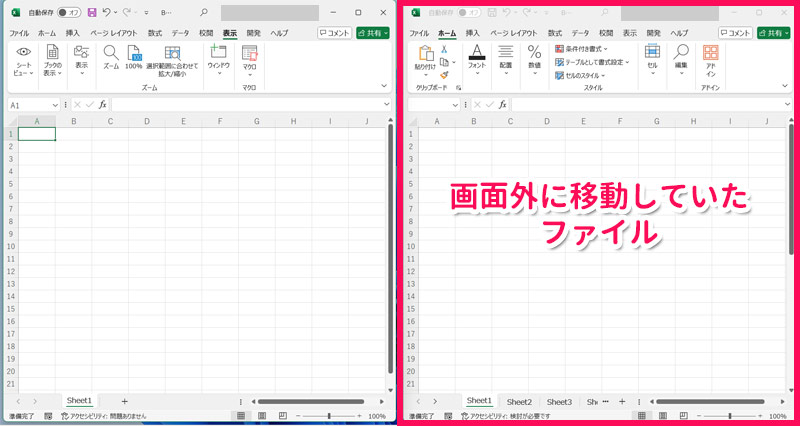Switch to ページレイアウト tab in right window
This screenshot has height=426, width=800.
pos(514,33)
